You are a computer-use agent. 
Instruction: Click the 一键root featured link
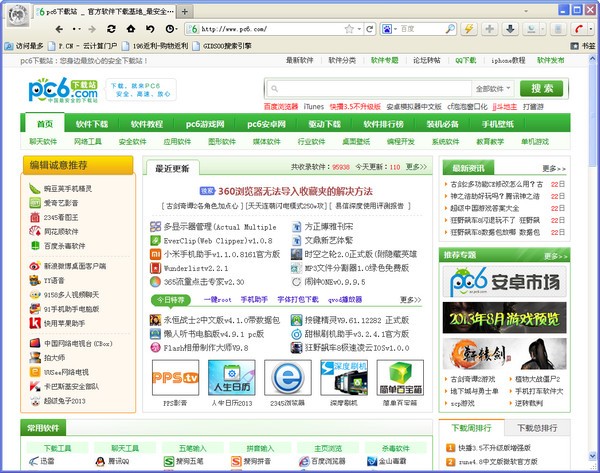pos(217,300)
